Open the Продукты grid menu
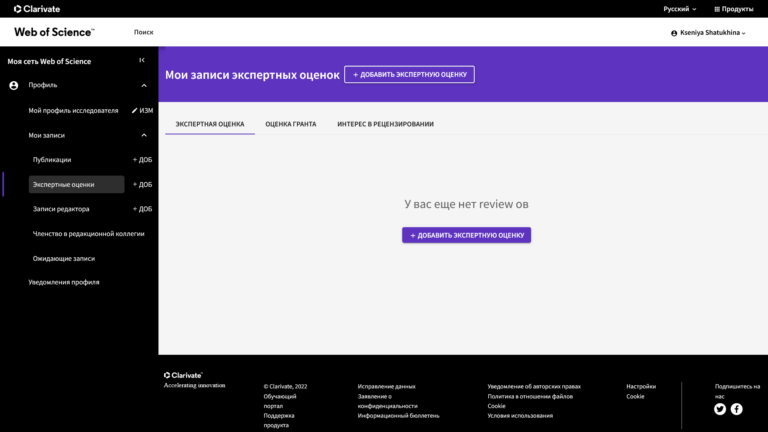The height and width of the screenshot is (432, 768). [x=734, y=9]
